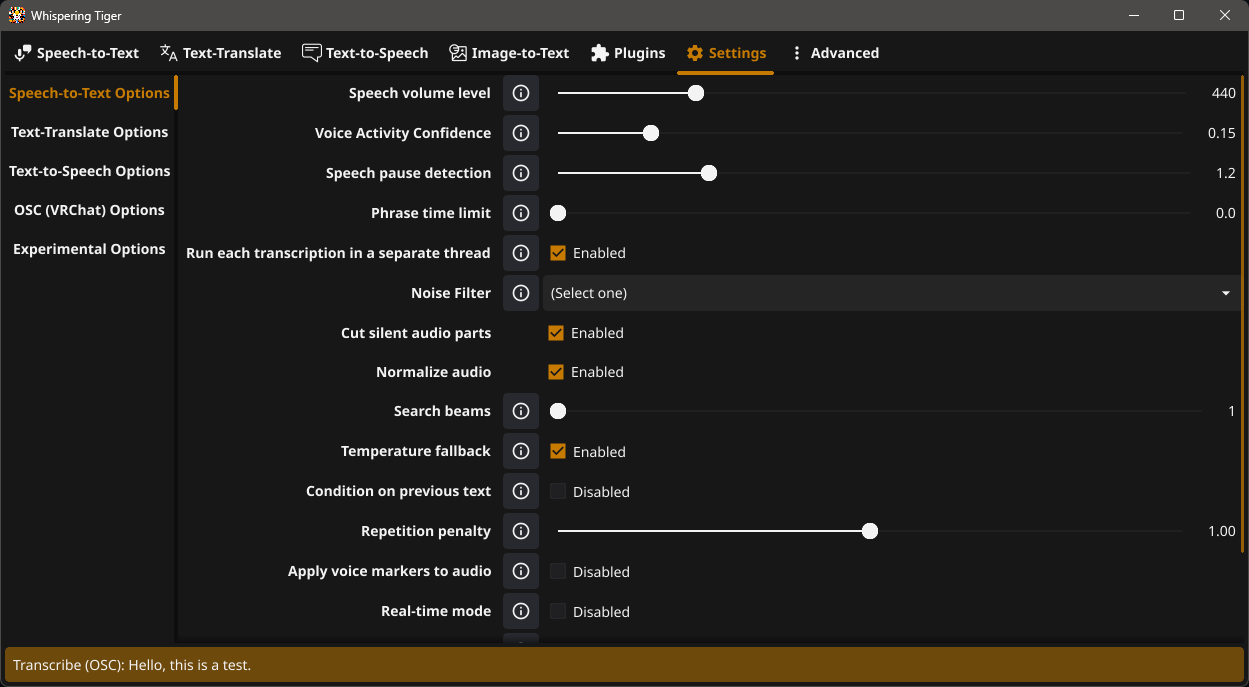Screen dimensions: 1249x687
Task: Open the Noise Filter dropdown
Action: [x=890, y=293]
